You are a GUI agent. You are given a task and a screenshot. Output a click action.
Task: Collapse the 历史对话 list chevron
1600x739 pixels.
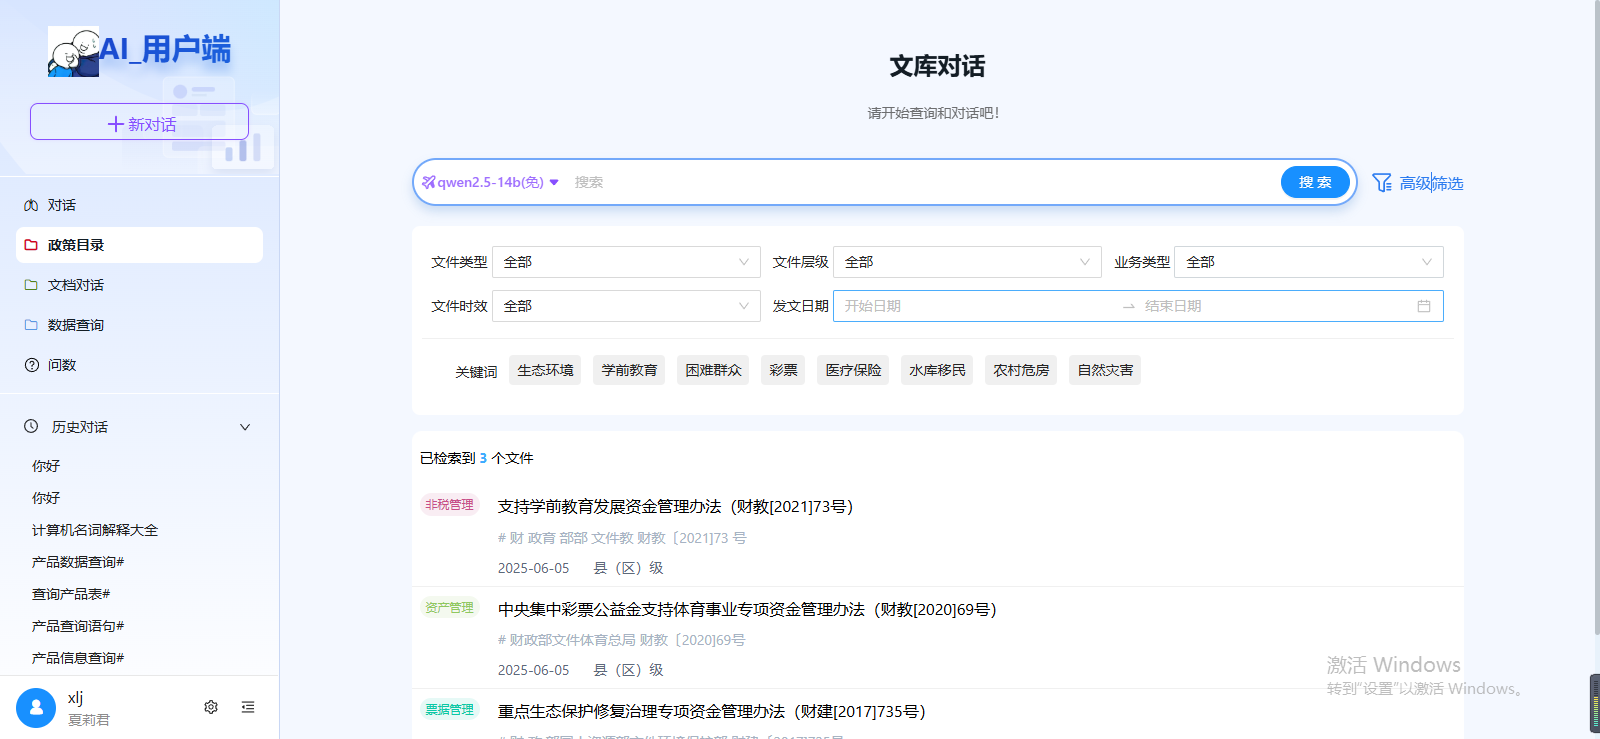[245, 427]
